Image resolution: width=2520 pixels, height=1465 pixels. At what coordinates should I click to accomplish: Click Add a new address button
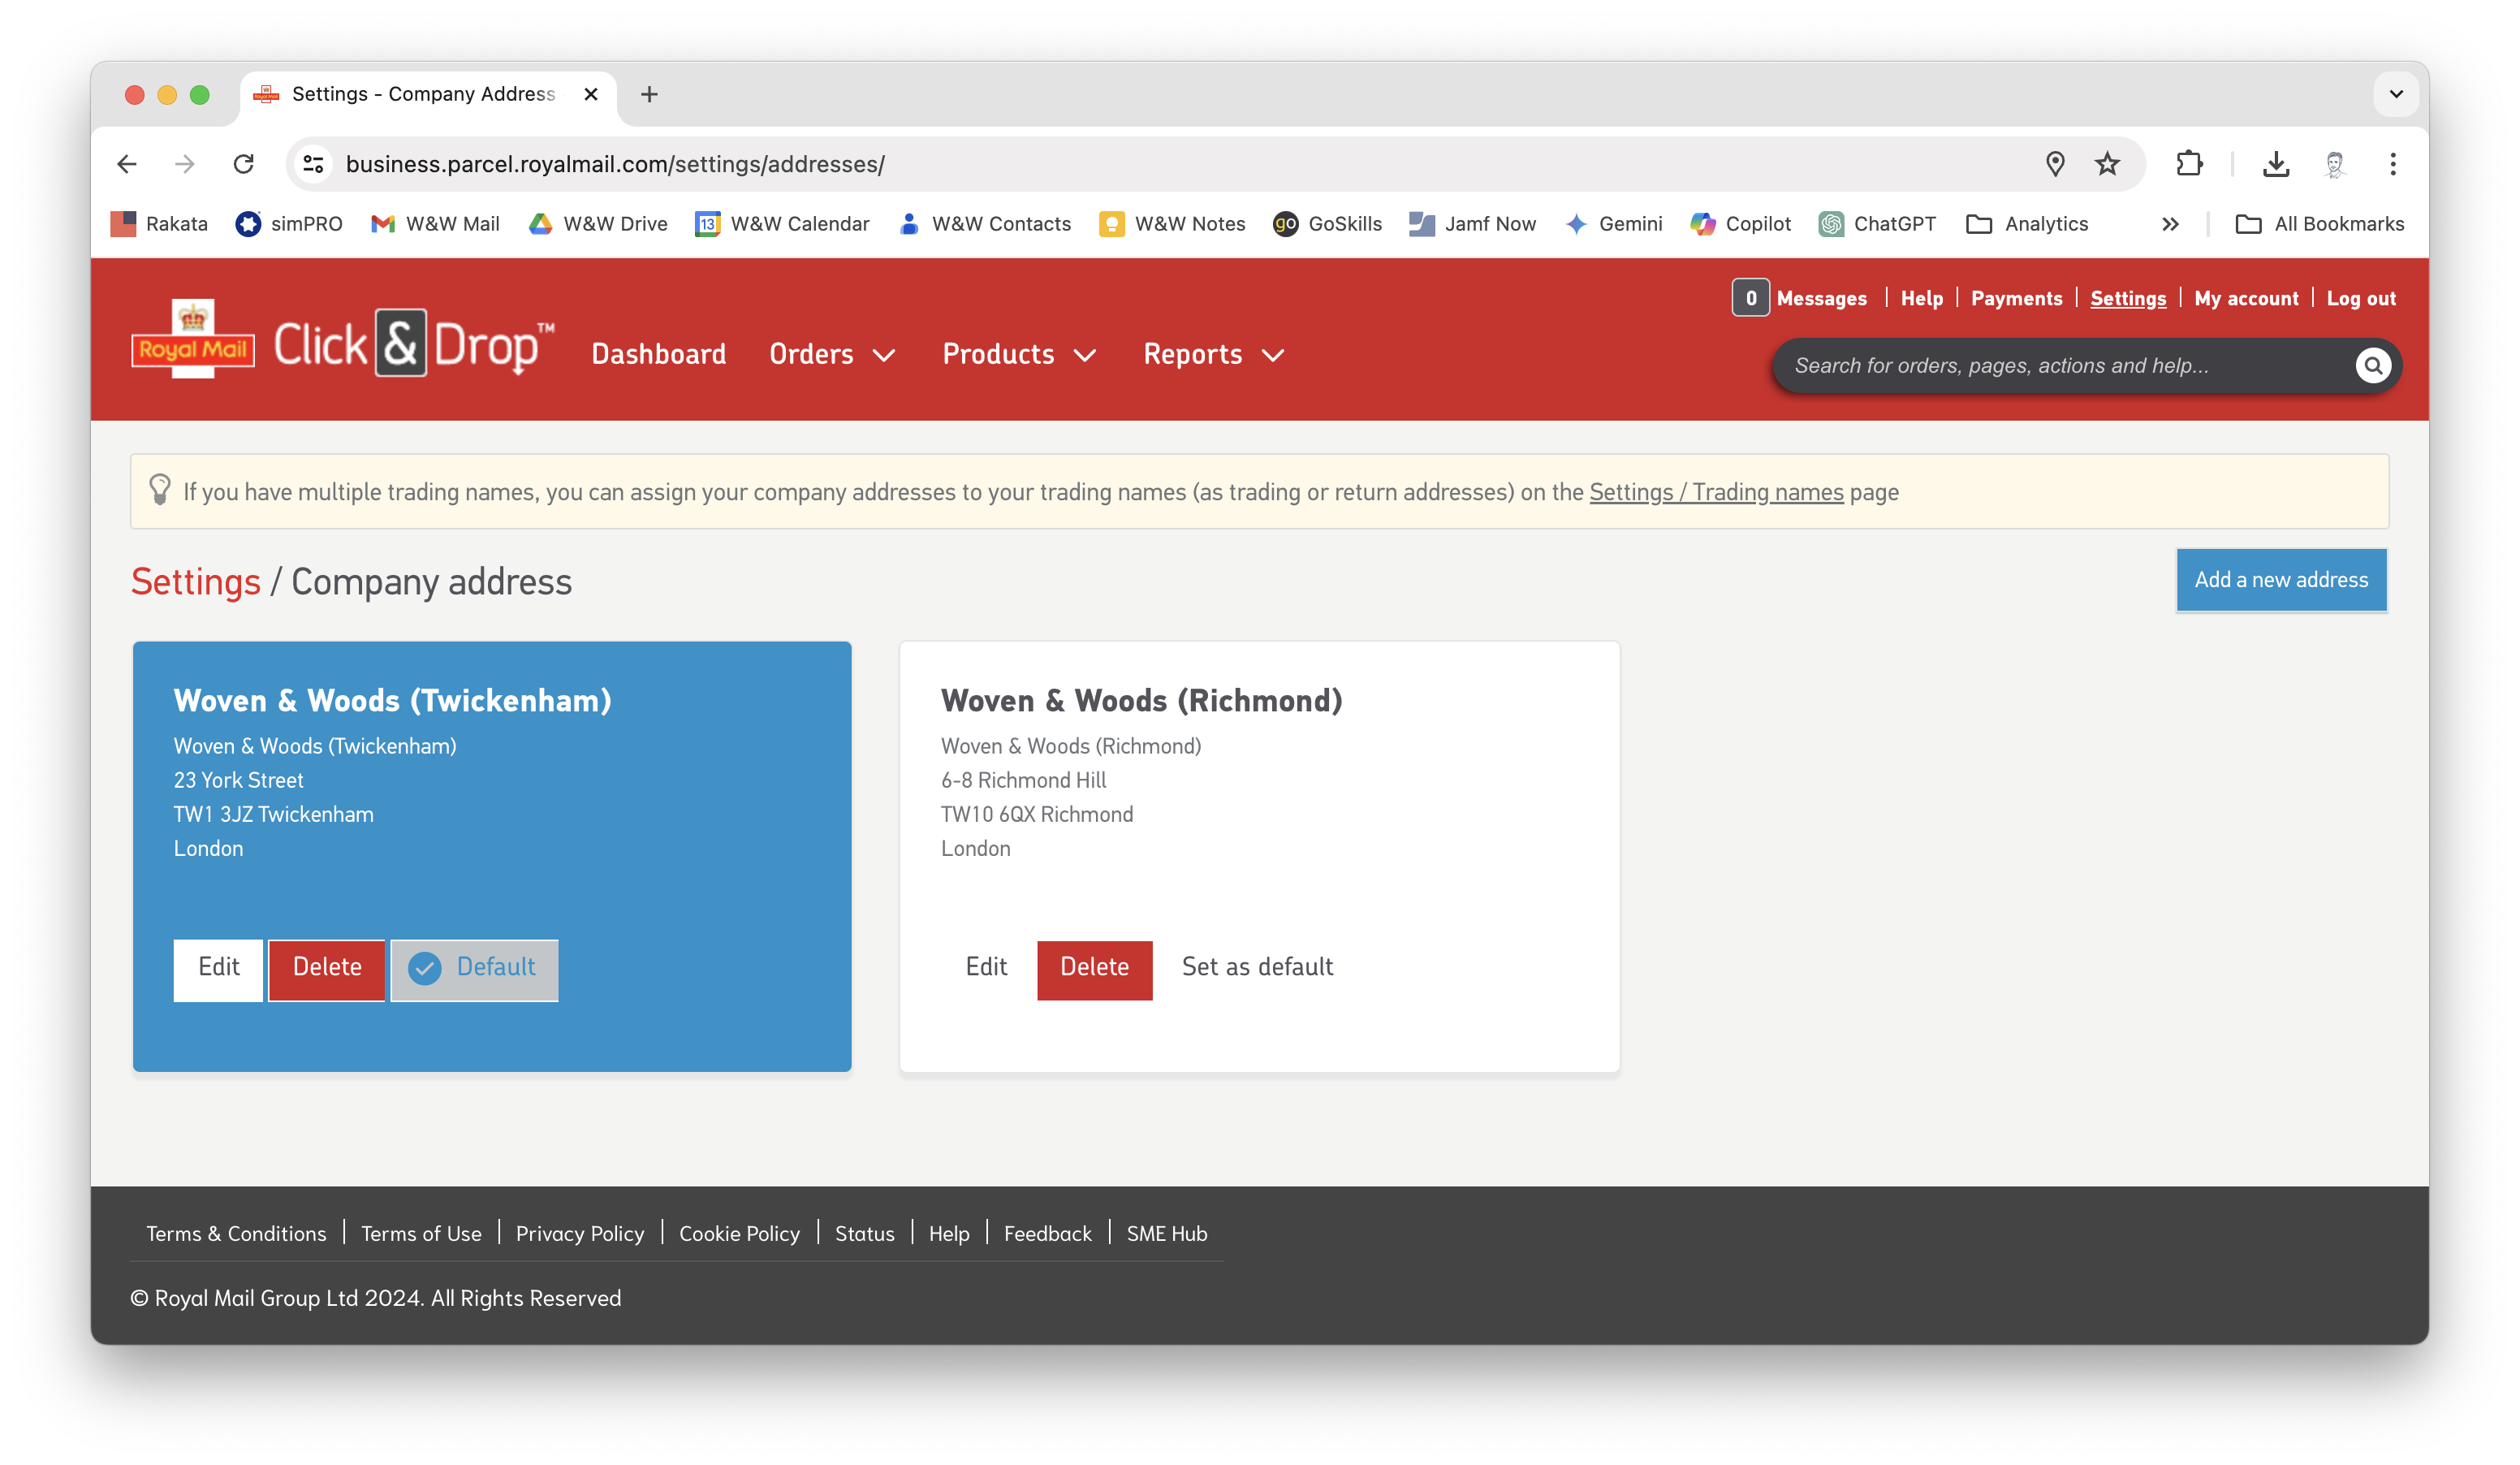click(2280, 580)
